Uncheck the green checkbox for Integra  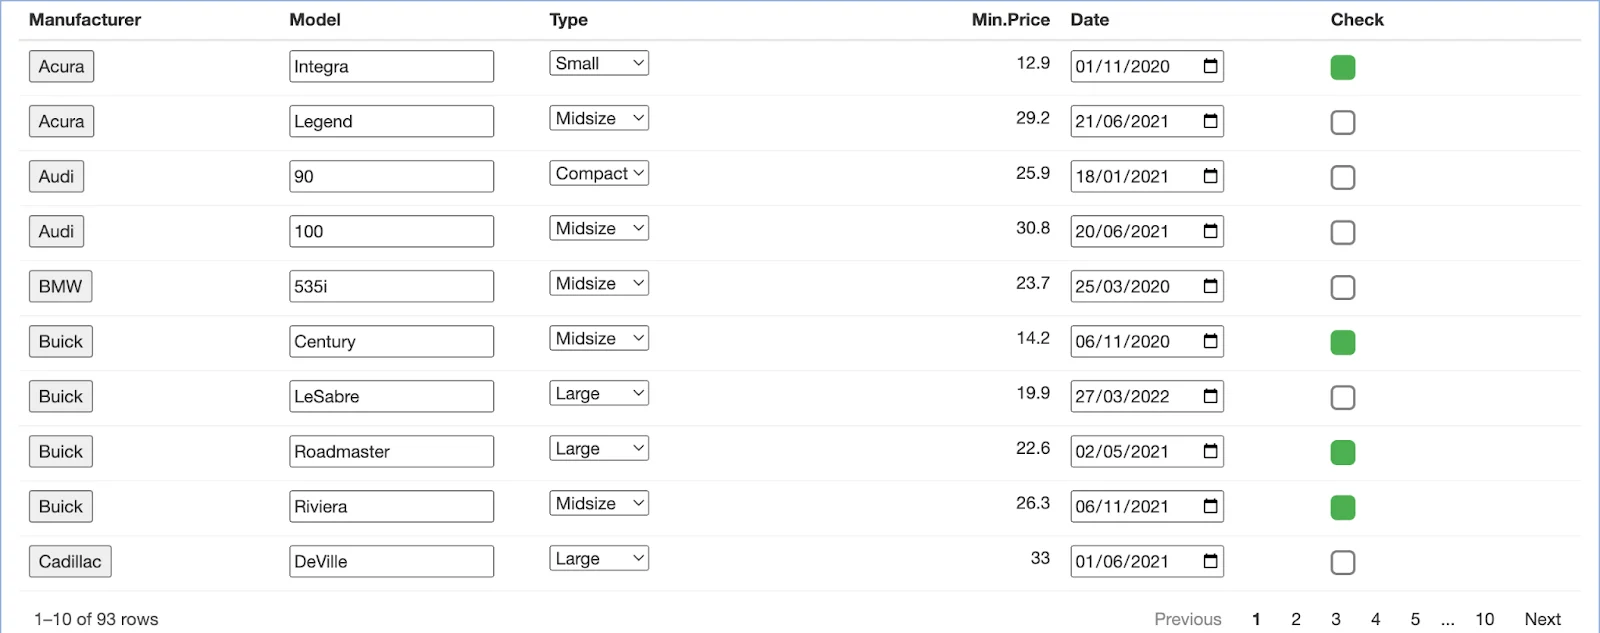[1343, 68]
